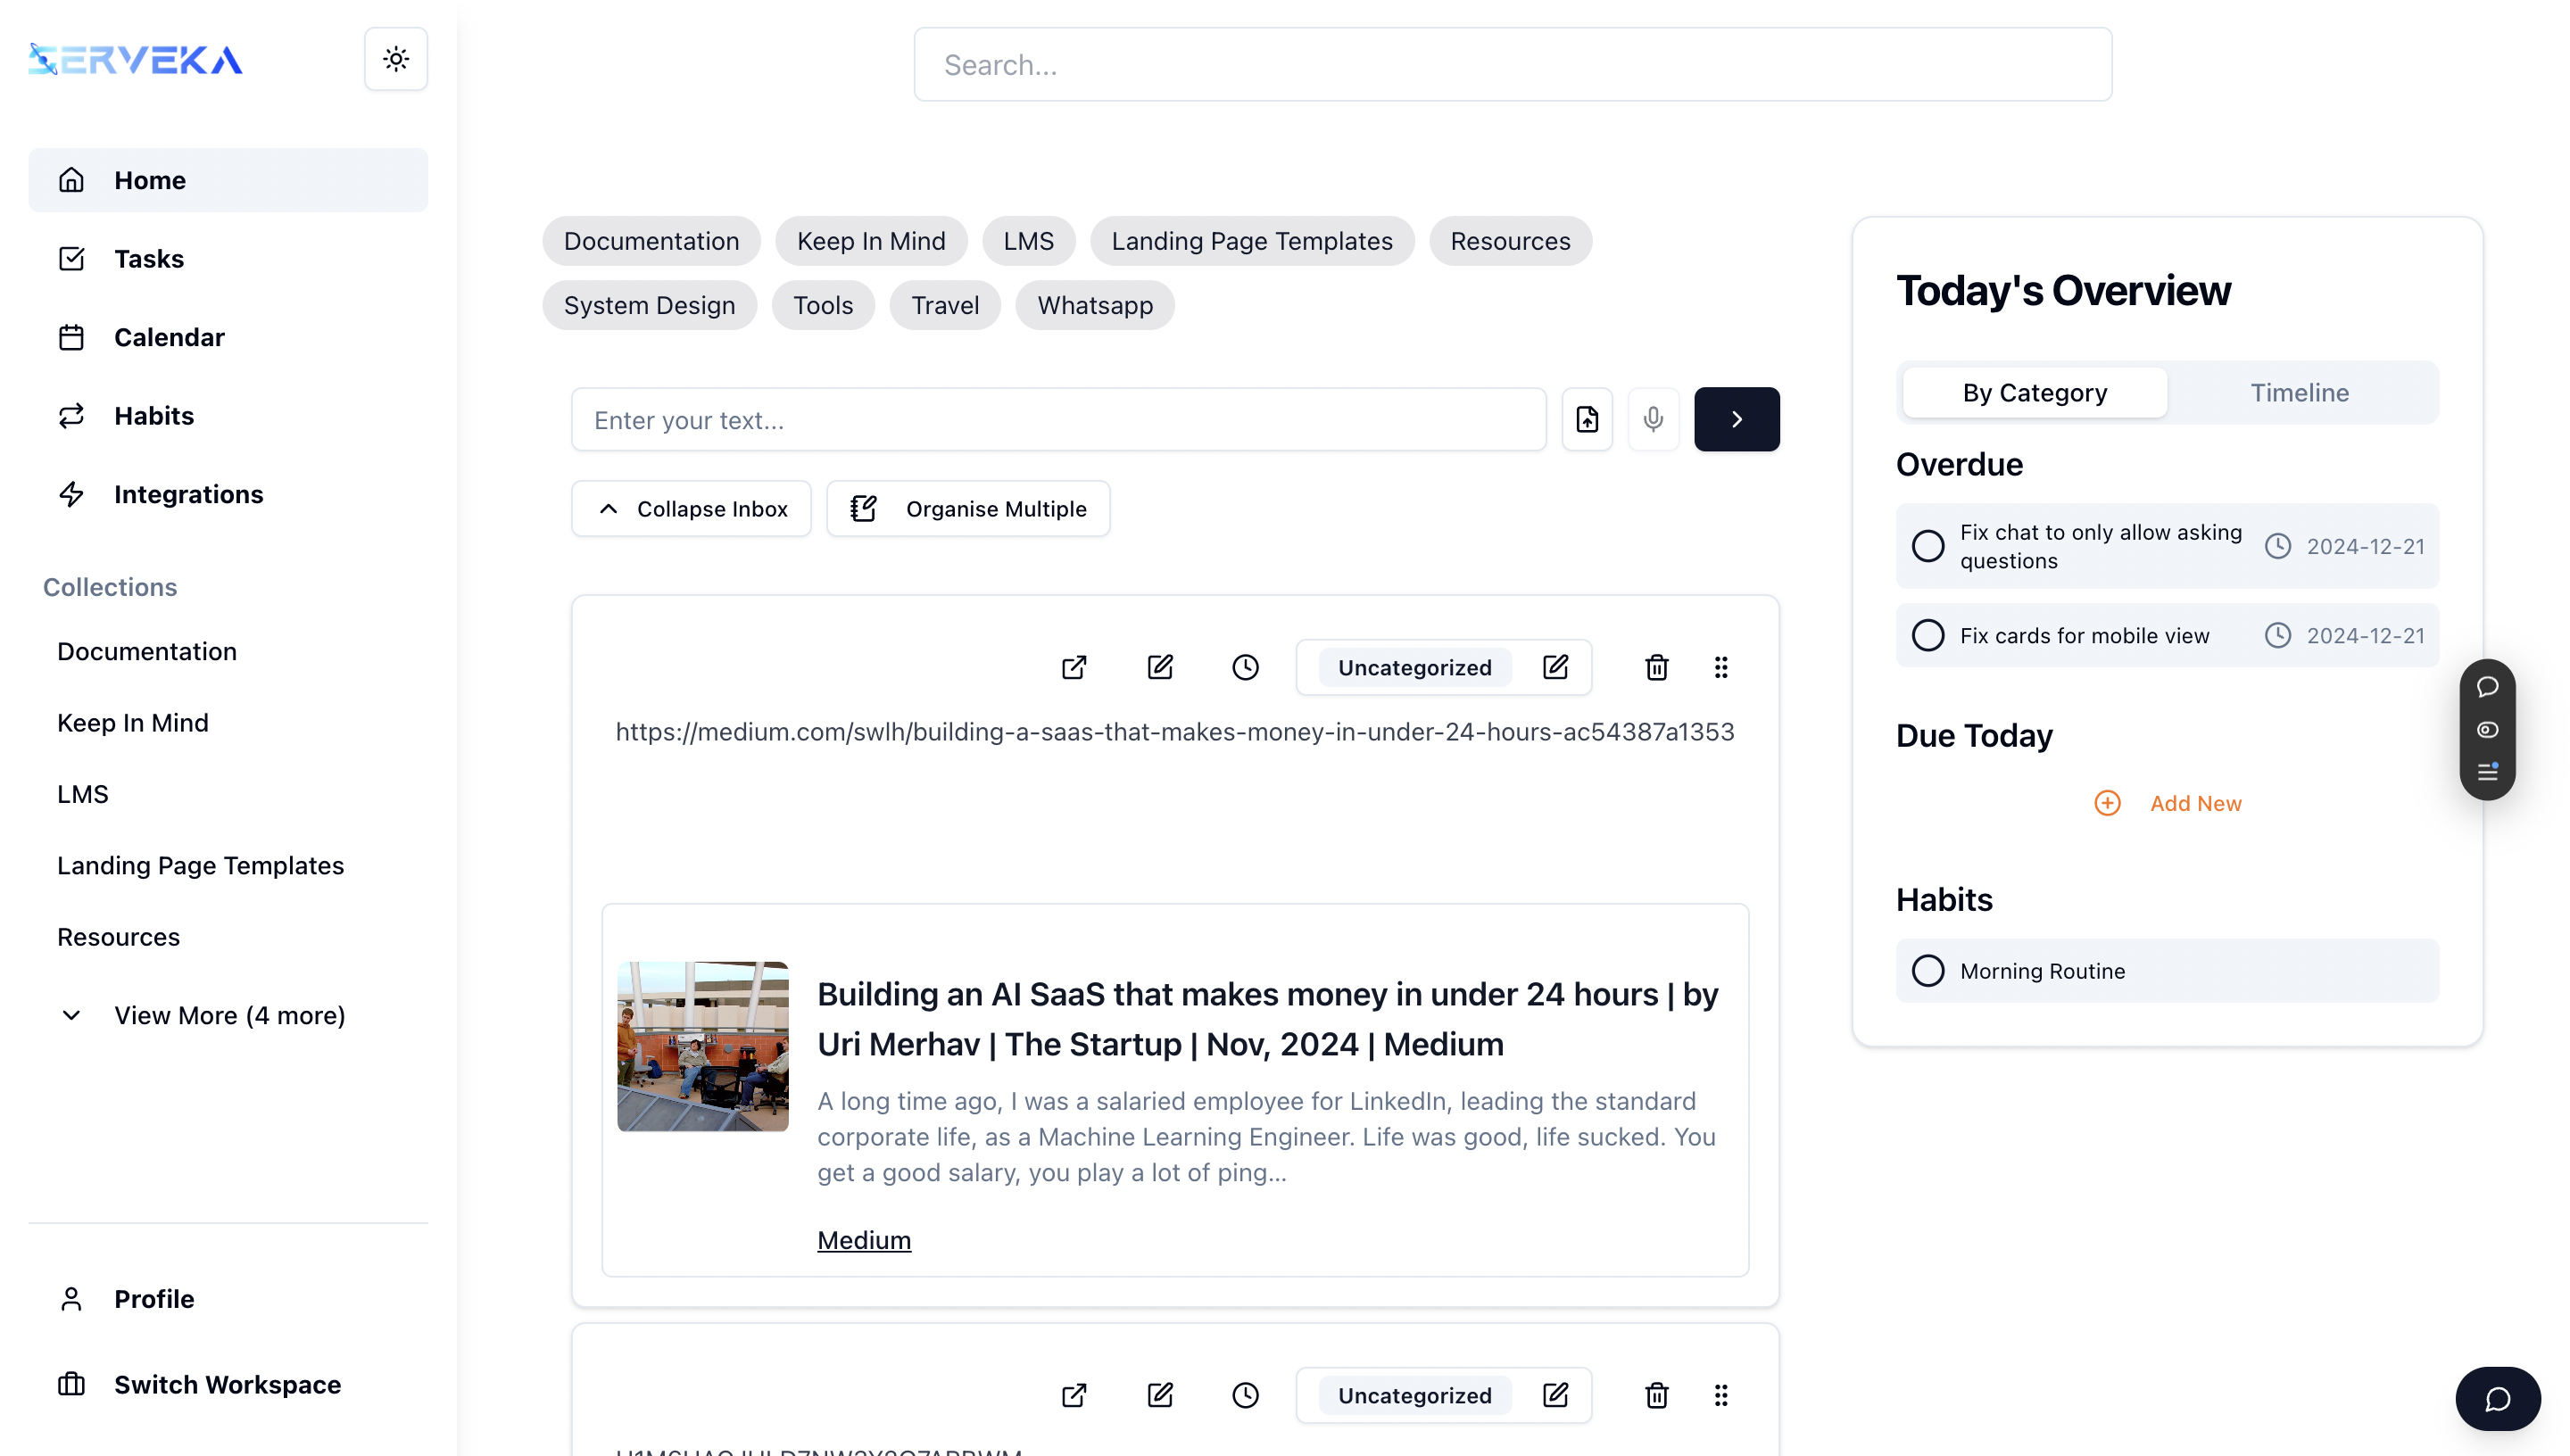Click the clock reminder icon on first card

point(1245,667)
